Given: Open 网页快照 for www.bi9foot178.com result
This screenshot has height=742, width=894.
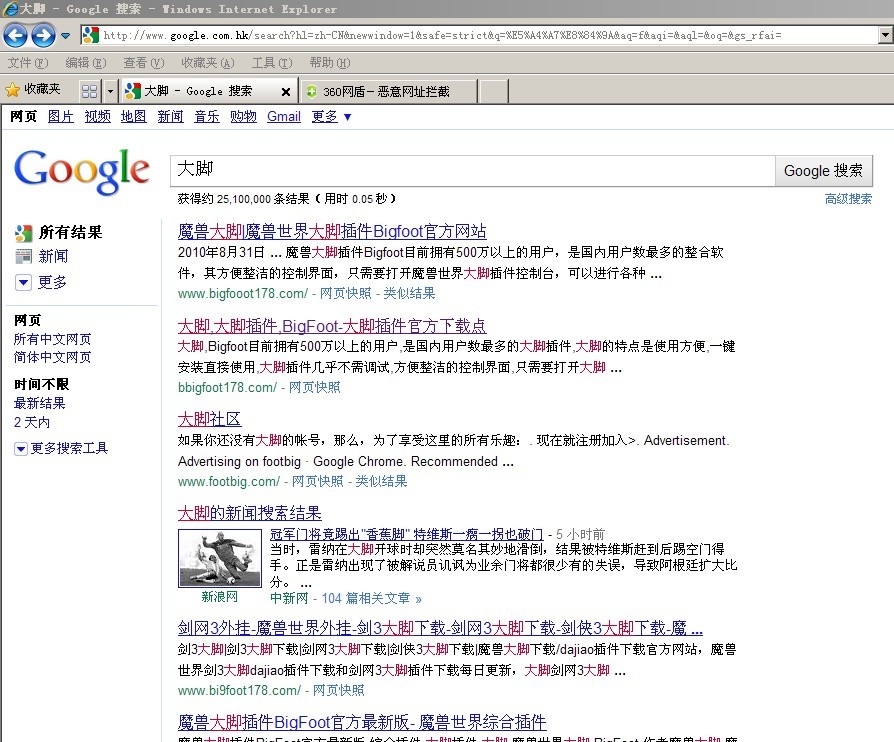Looking at the screenshot, I should pos(338,691).
